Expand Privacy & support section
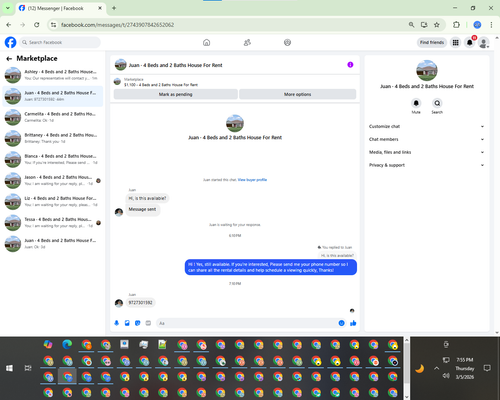Image resolution: width=500 pixels, height=400 pixels. 426,165
